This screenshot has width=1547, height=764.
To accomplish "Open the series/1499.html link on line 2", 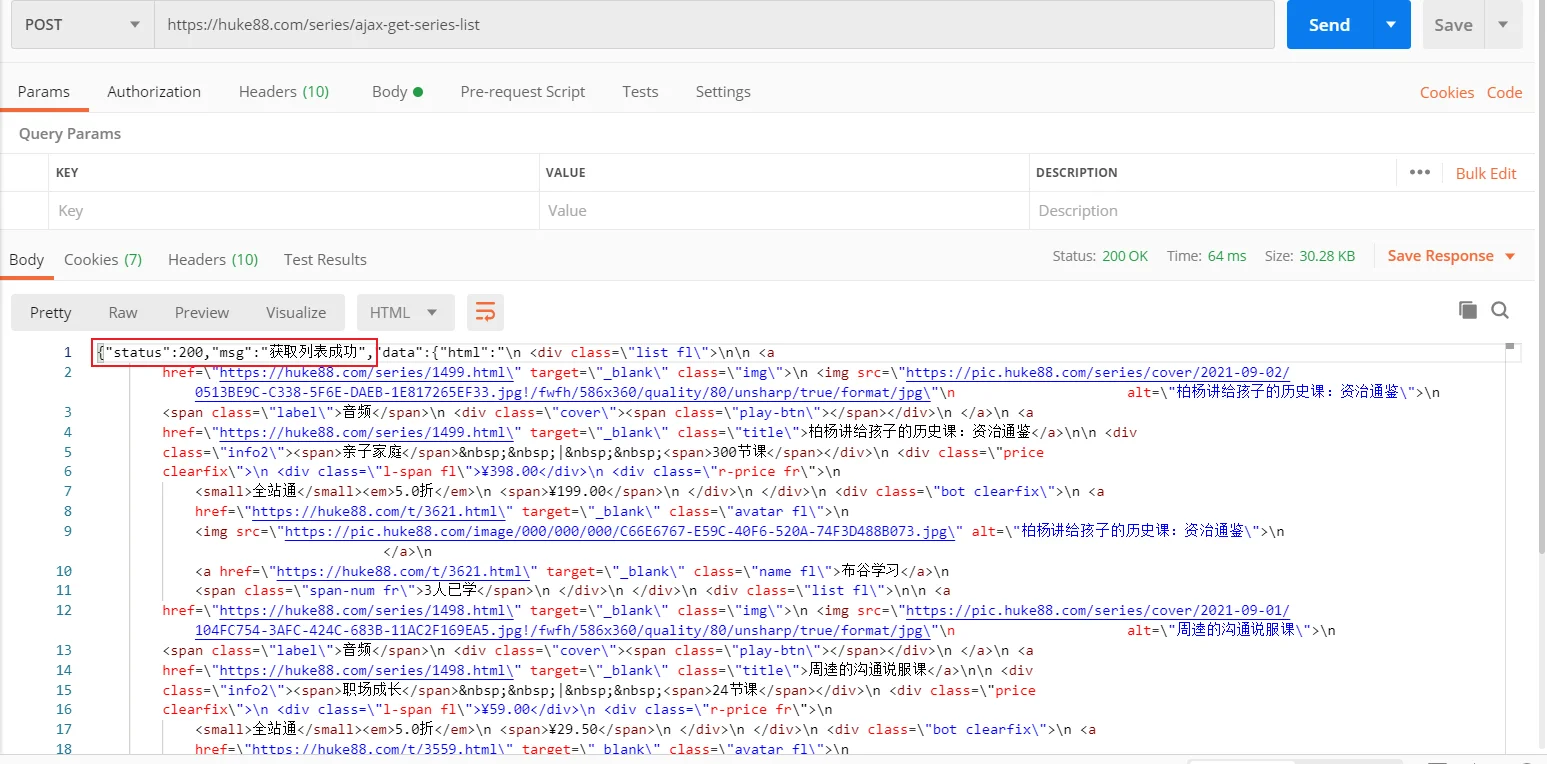I will (x=367, y=373).
